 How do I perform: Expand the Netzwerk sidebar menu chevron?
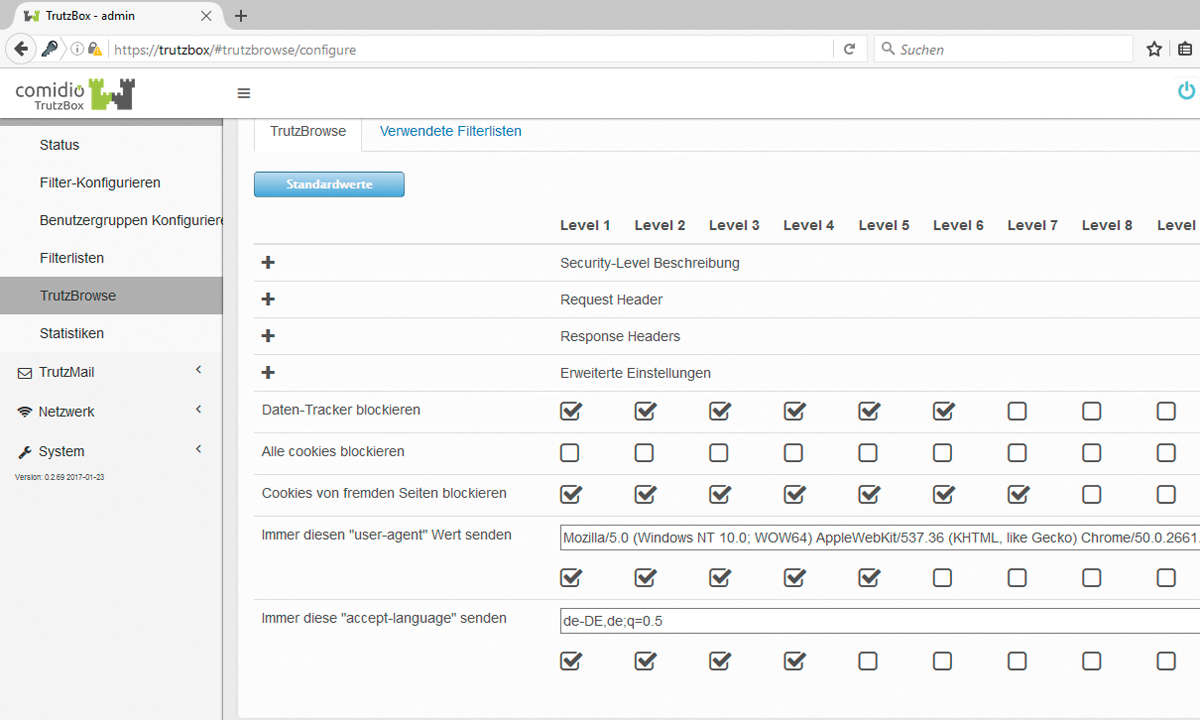[198, 409]
